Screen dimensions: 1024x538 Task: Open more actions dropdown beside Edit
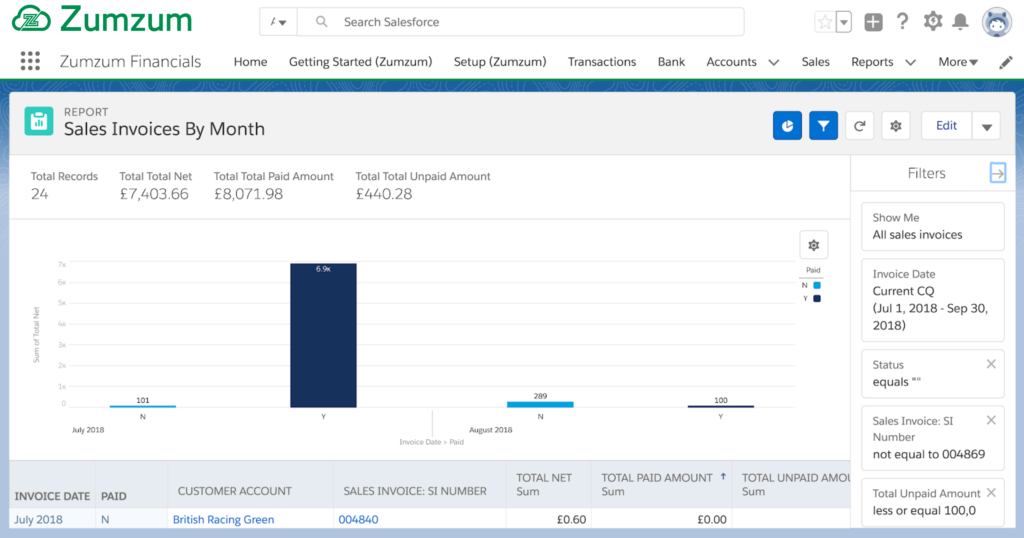click(x=987, y=126)
